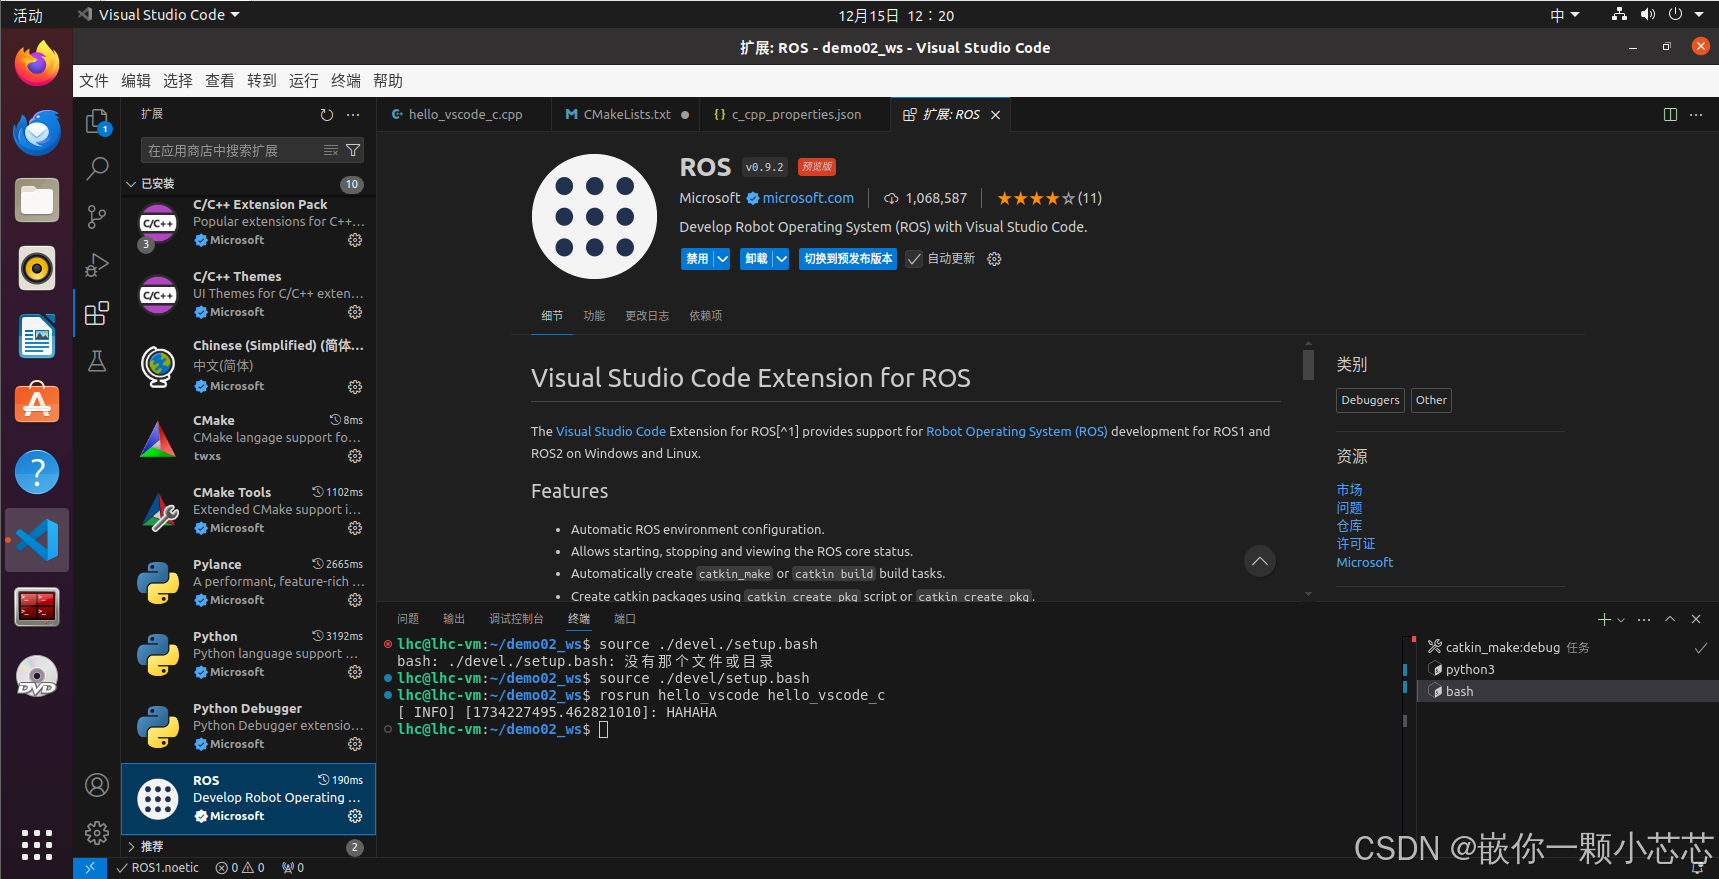This screenshot has width=1719, height=879.
Task: Open settings gear for C/C++ Extension Pack
Action: (x=355, y=240)
